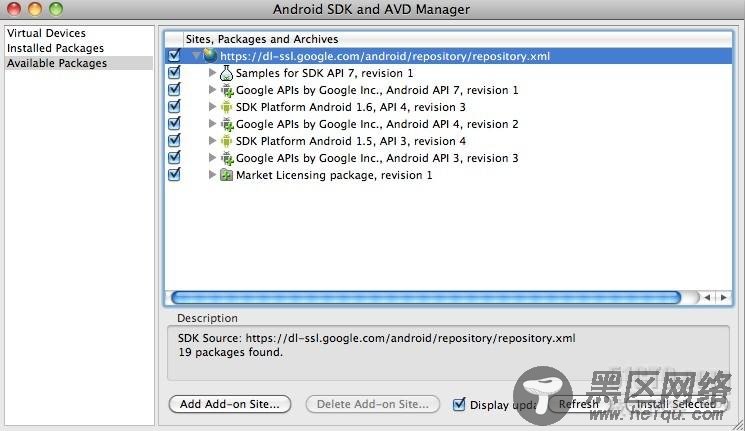This screenshot has height=431, width=745.
Task: Click the Add Add-on Site button
Action: point(229,404)
